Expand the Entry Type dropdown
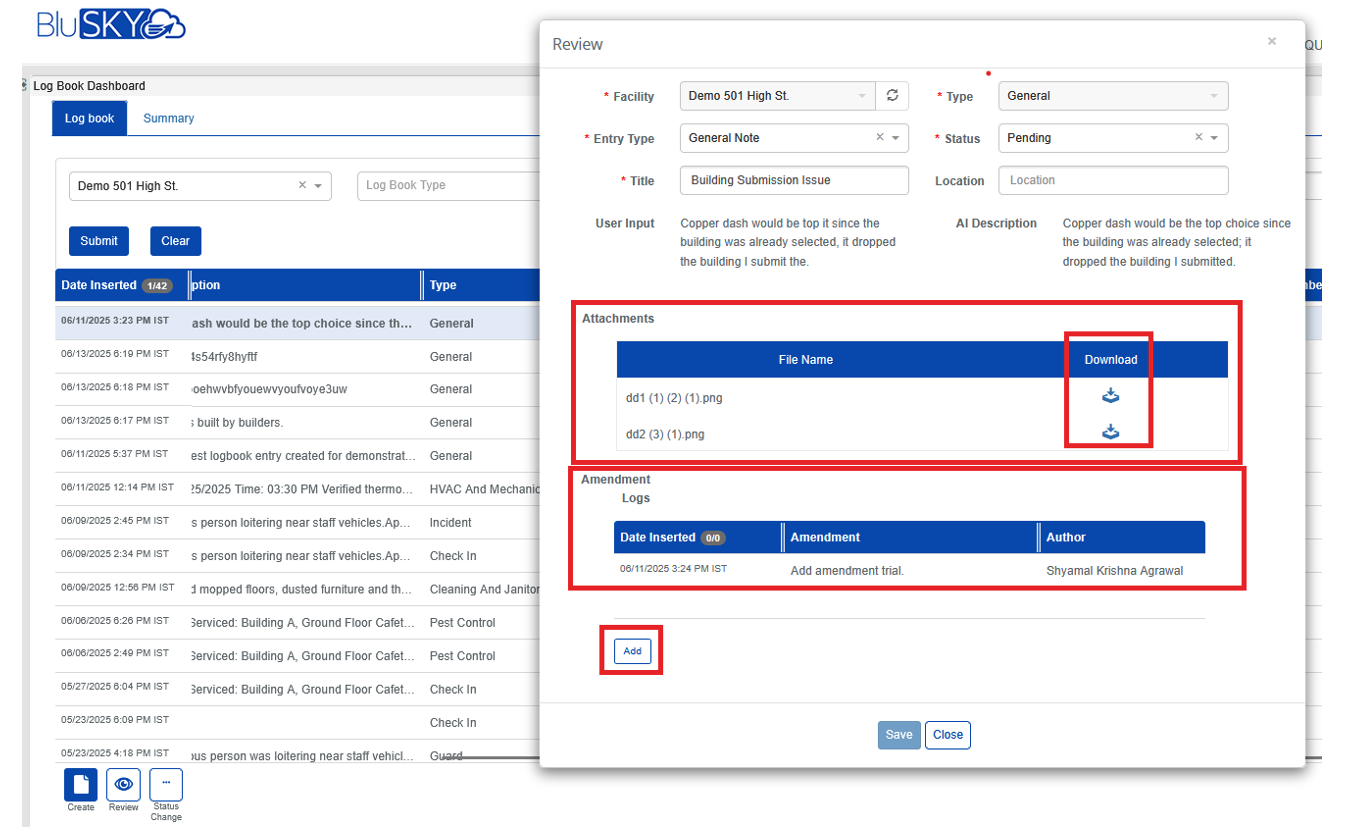This screenshot has width=1356, height=840. click(896, 138)
